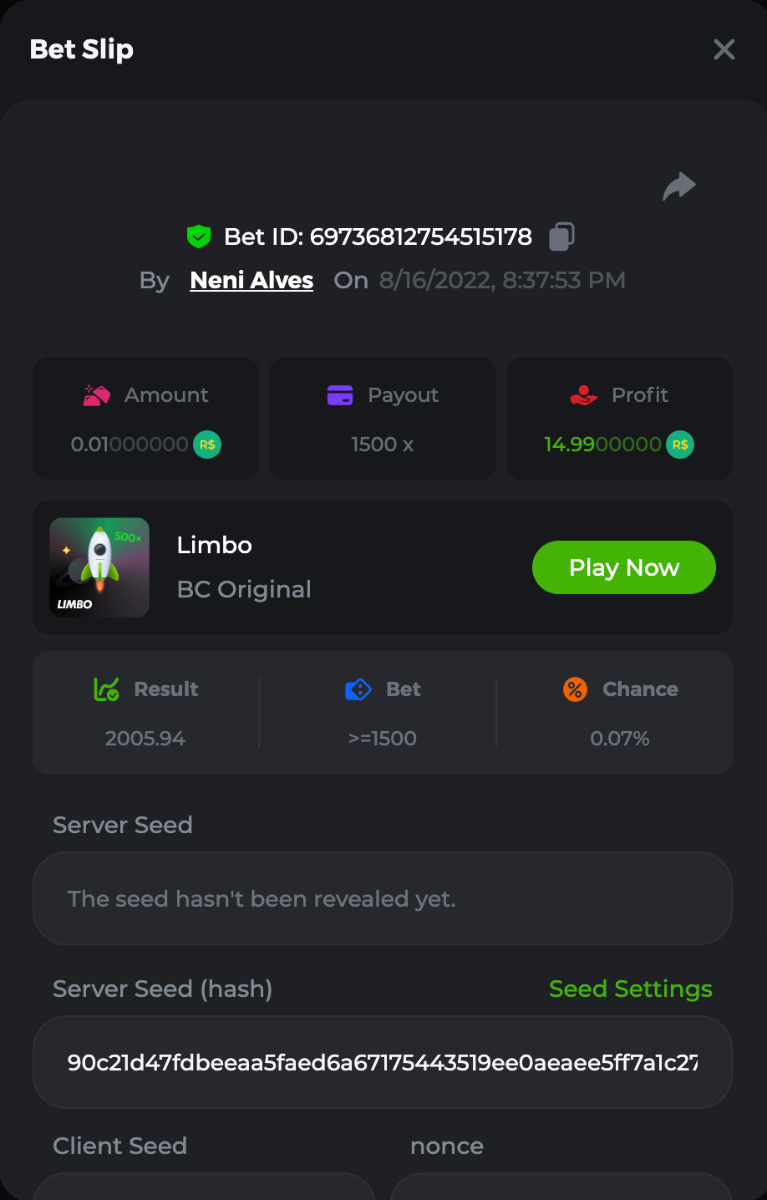Open Seed Settings
767x1200 pixels.
630,989
